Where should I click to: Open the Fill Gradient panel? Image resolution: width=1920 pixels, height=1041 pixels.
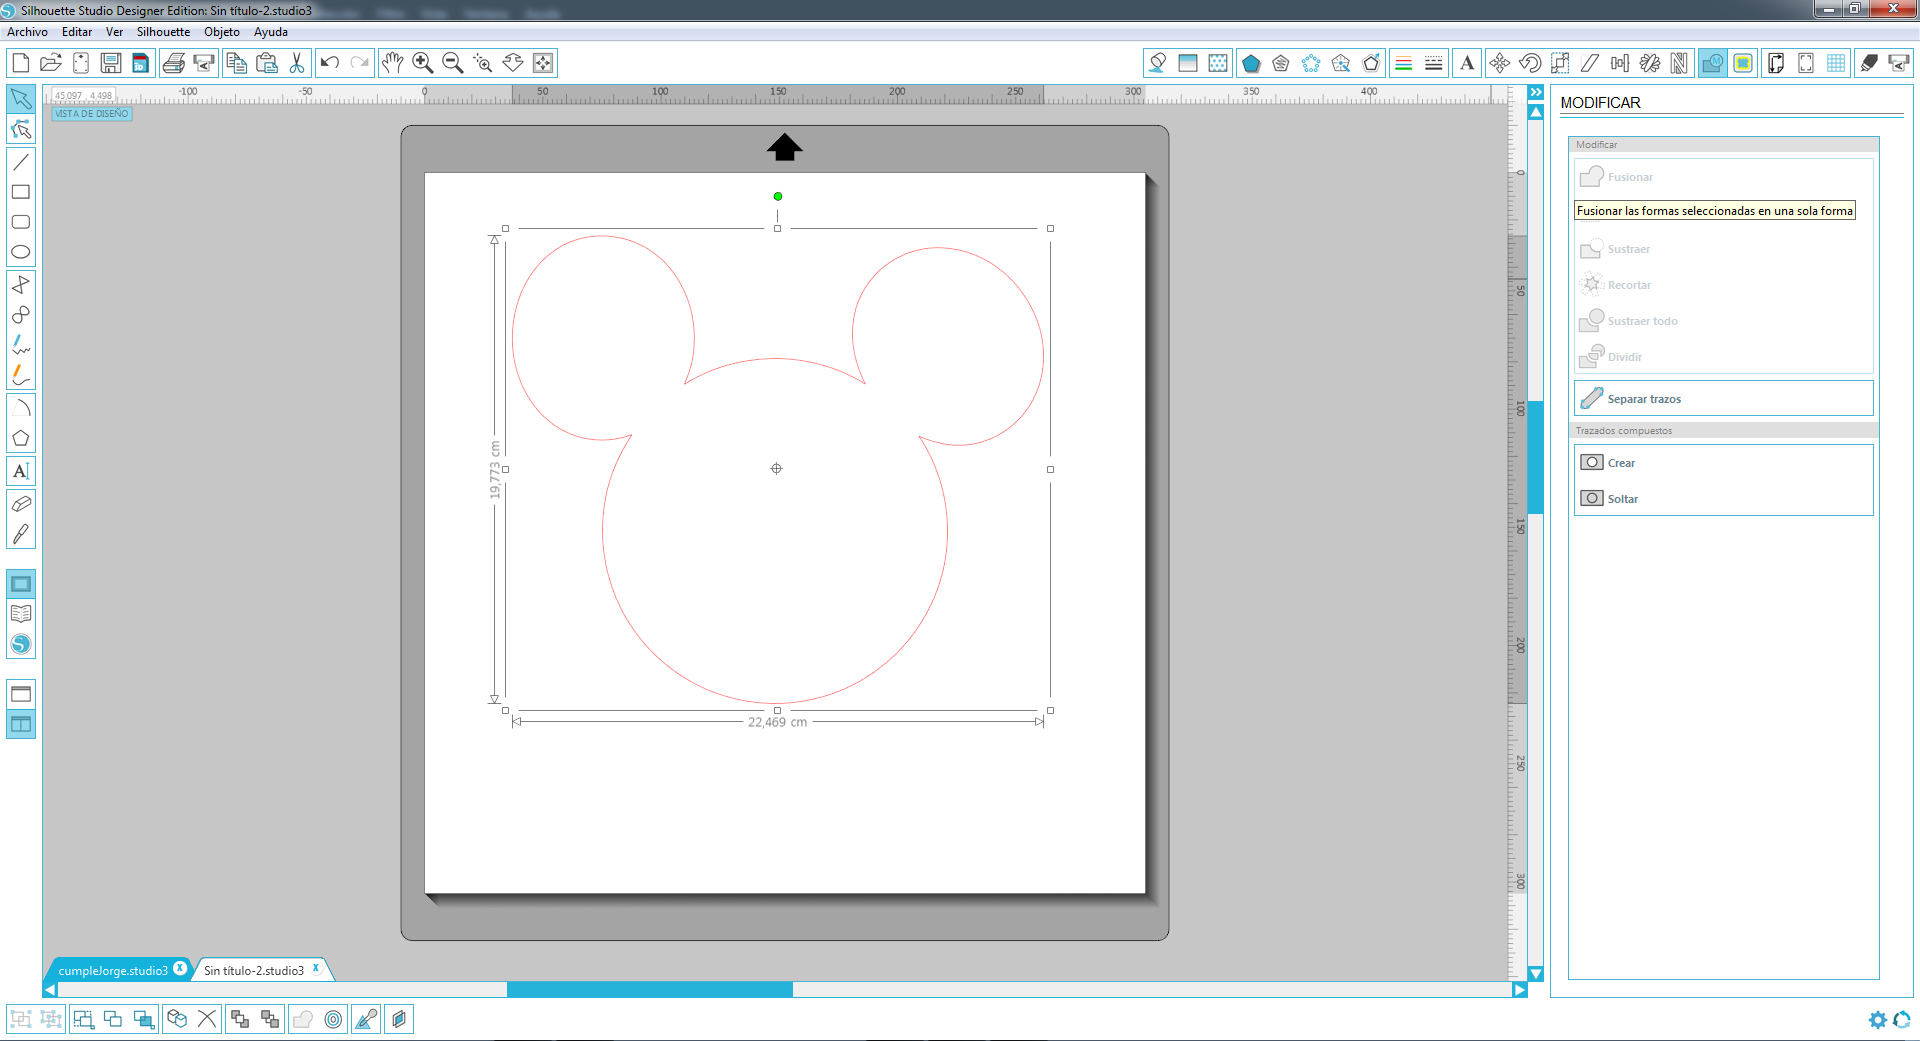click(x=1188, y=63)
